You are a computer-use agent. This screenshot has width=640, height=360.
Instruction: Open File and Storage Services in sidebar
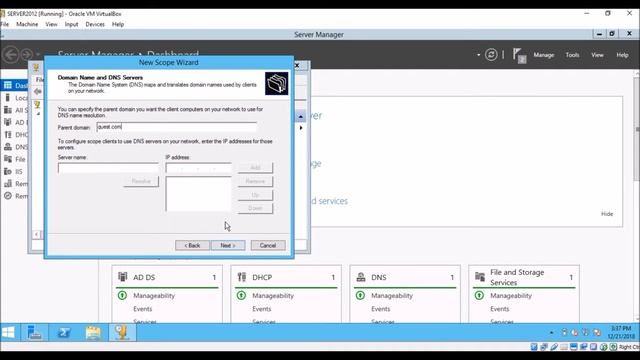point(15,159)
